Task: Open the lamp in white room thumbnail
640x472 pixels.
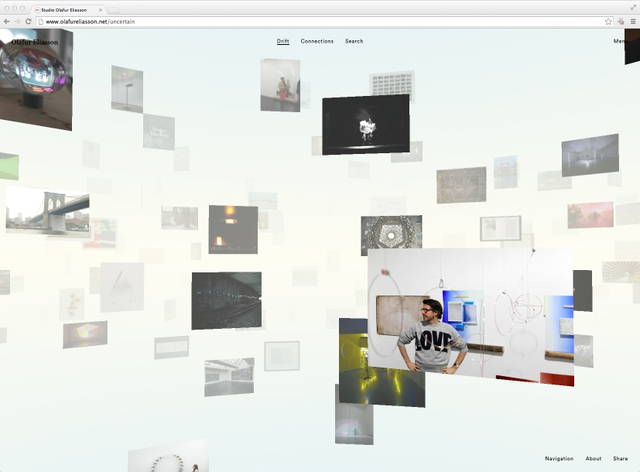Action: point(127,89)
